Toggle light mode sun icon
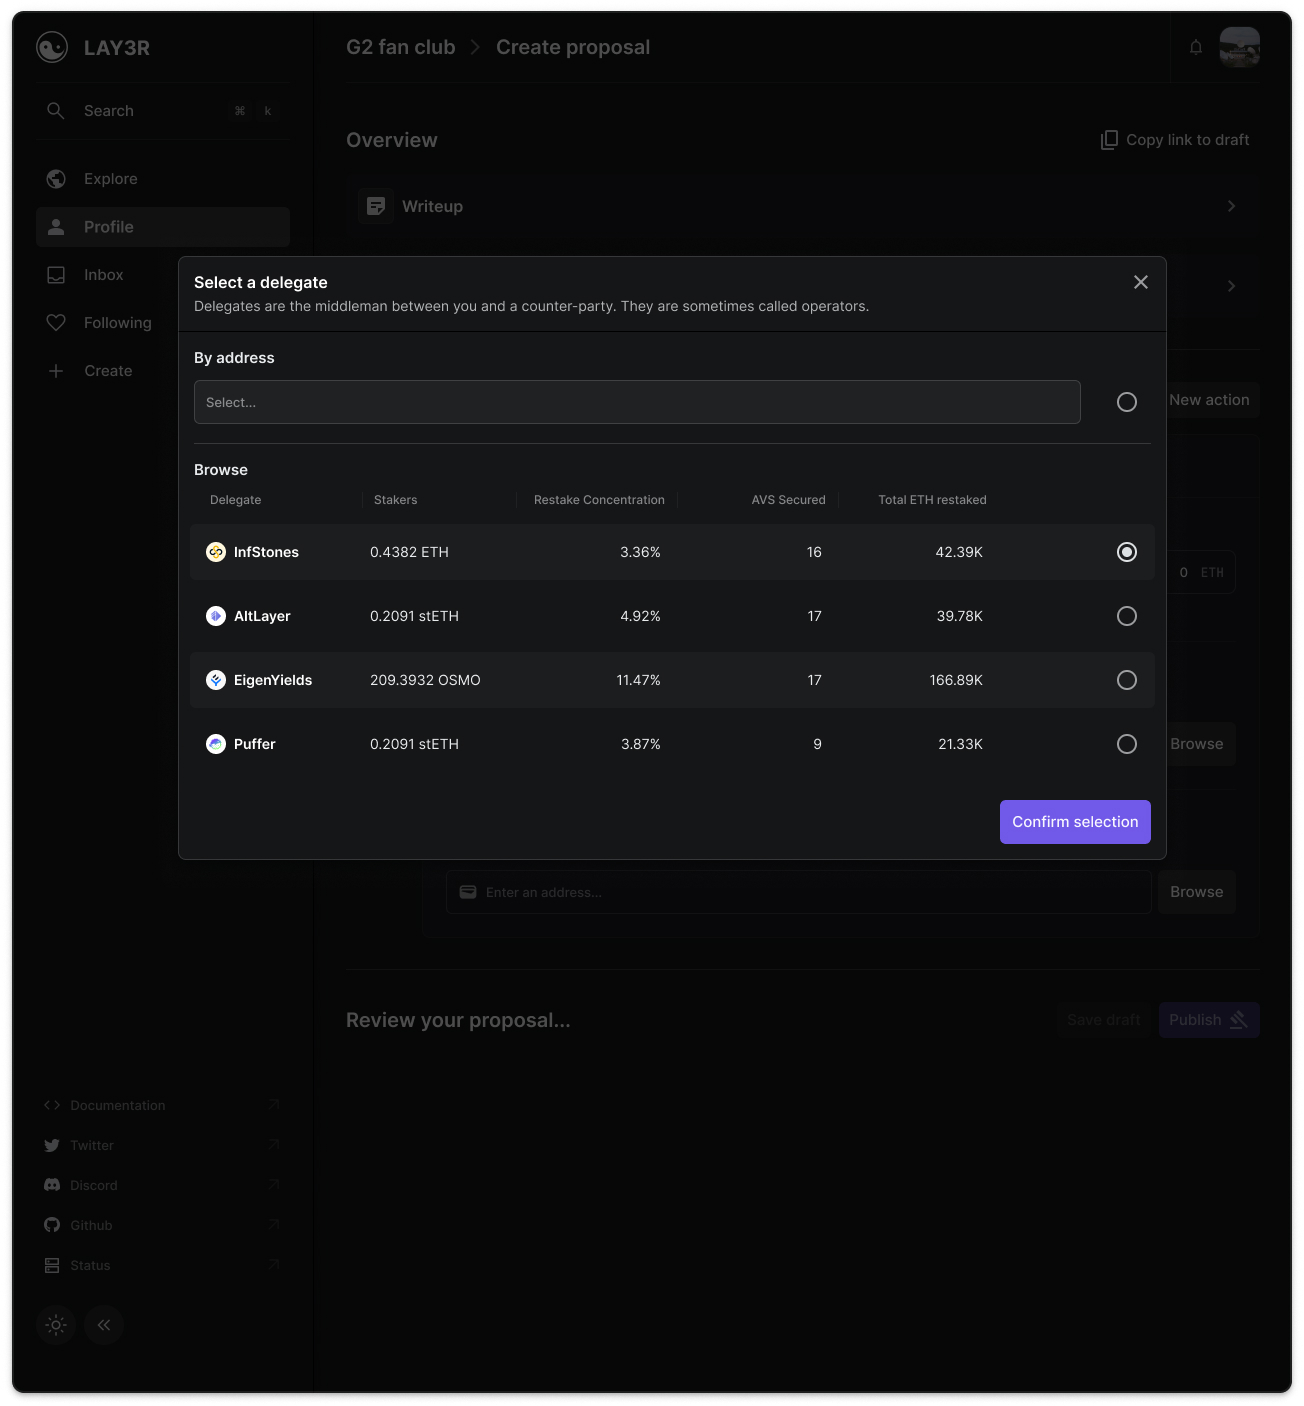Image resolution: width=1304 pixels, height=1406 pixels. 56,1325
